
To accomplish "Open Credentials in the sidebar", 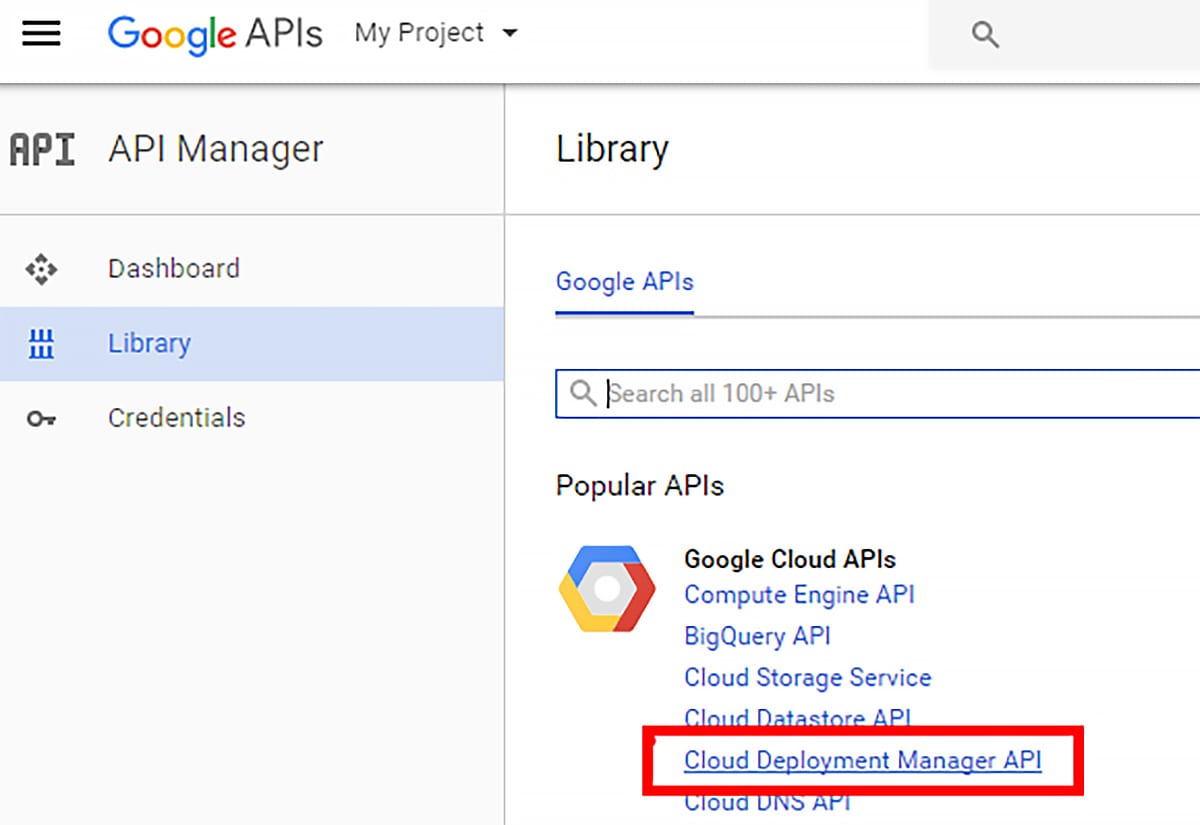I will tap(176, 417).
